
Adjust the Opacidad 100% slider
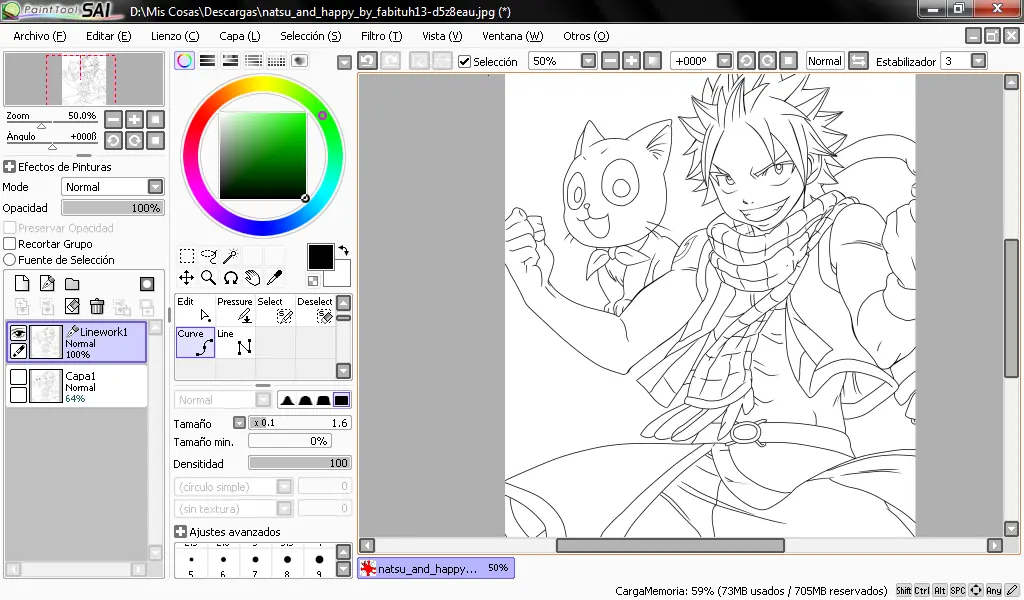[x=112, y=208]
